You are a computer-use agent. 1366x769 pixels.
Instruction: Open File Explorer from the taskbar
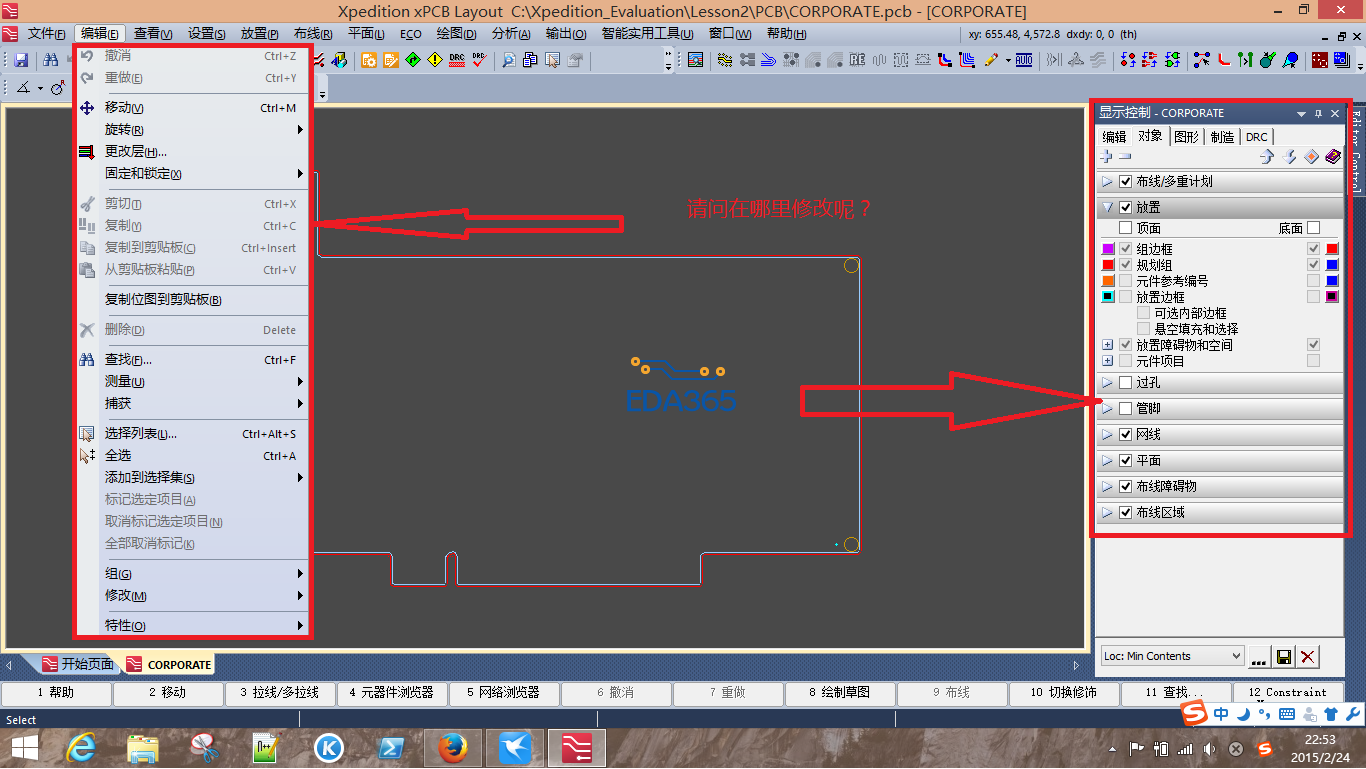click(143, 746)
